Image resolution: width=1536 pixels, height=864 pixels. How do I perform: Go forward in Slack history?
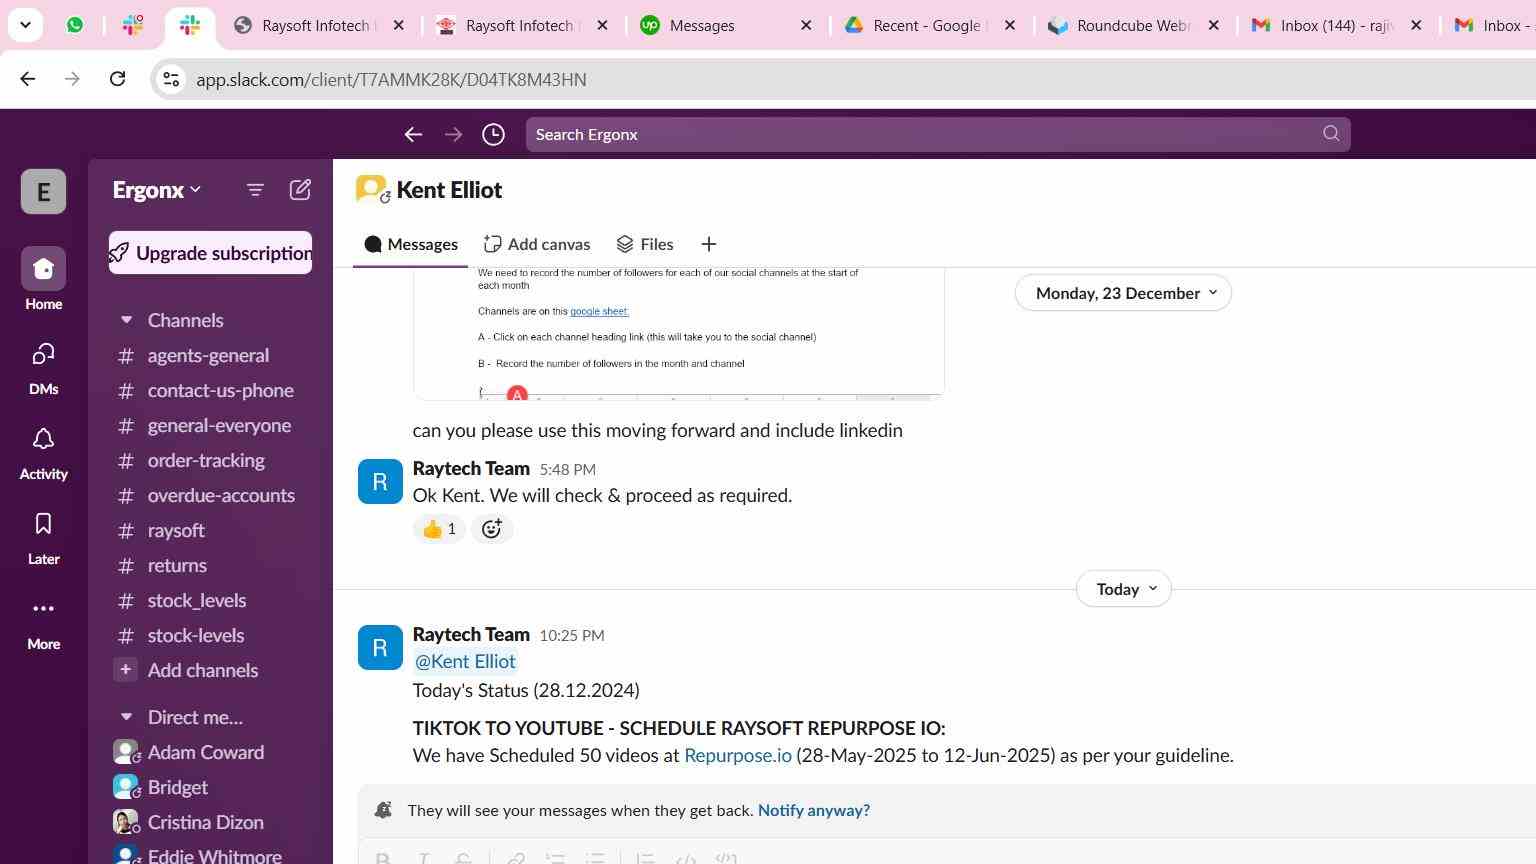453,134
